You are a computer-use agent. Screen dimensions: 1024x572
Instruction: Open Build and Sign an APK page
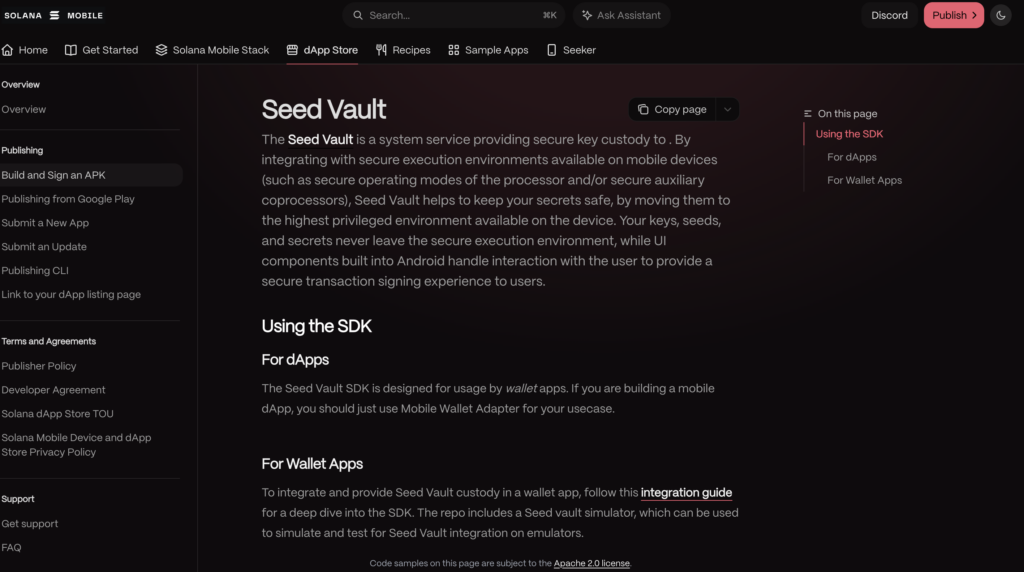[x=90, y=175]
